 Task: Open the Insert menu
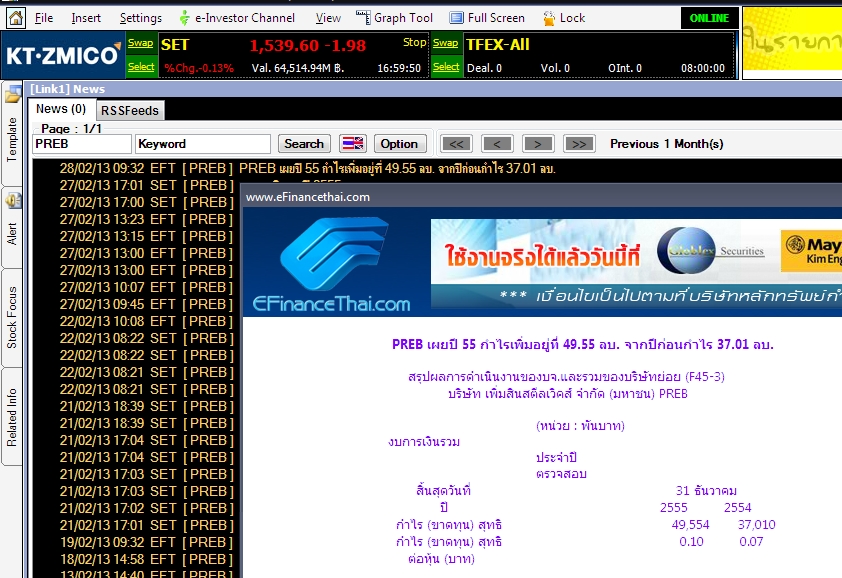coord(86,18)
